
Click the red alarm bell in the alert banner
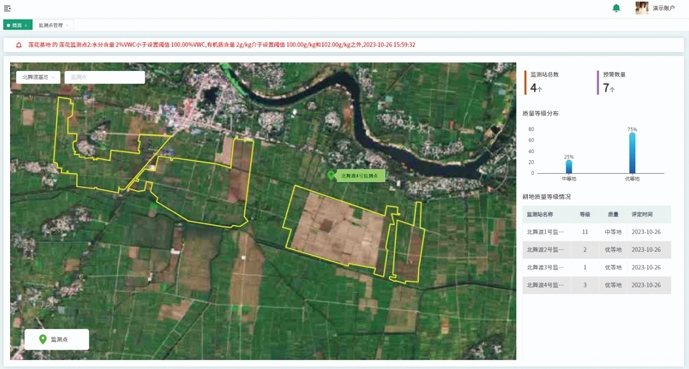19,45
